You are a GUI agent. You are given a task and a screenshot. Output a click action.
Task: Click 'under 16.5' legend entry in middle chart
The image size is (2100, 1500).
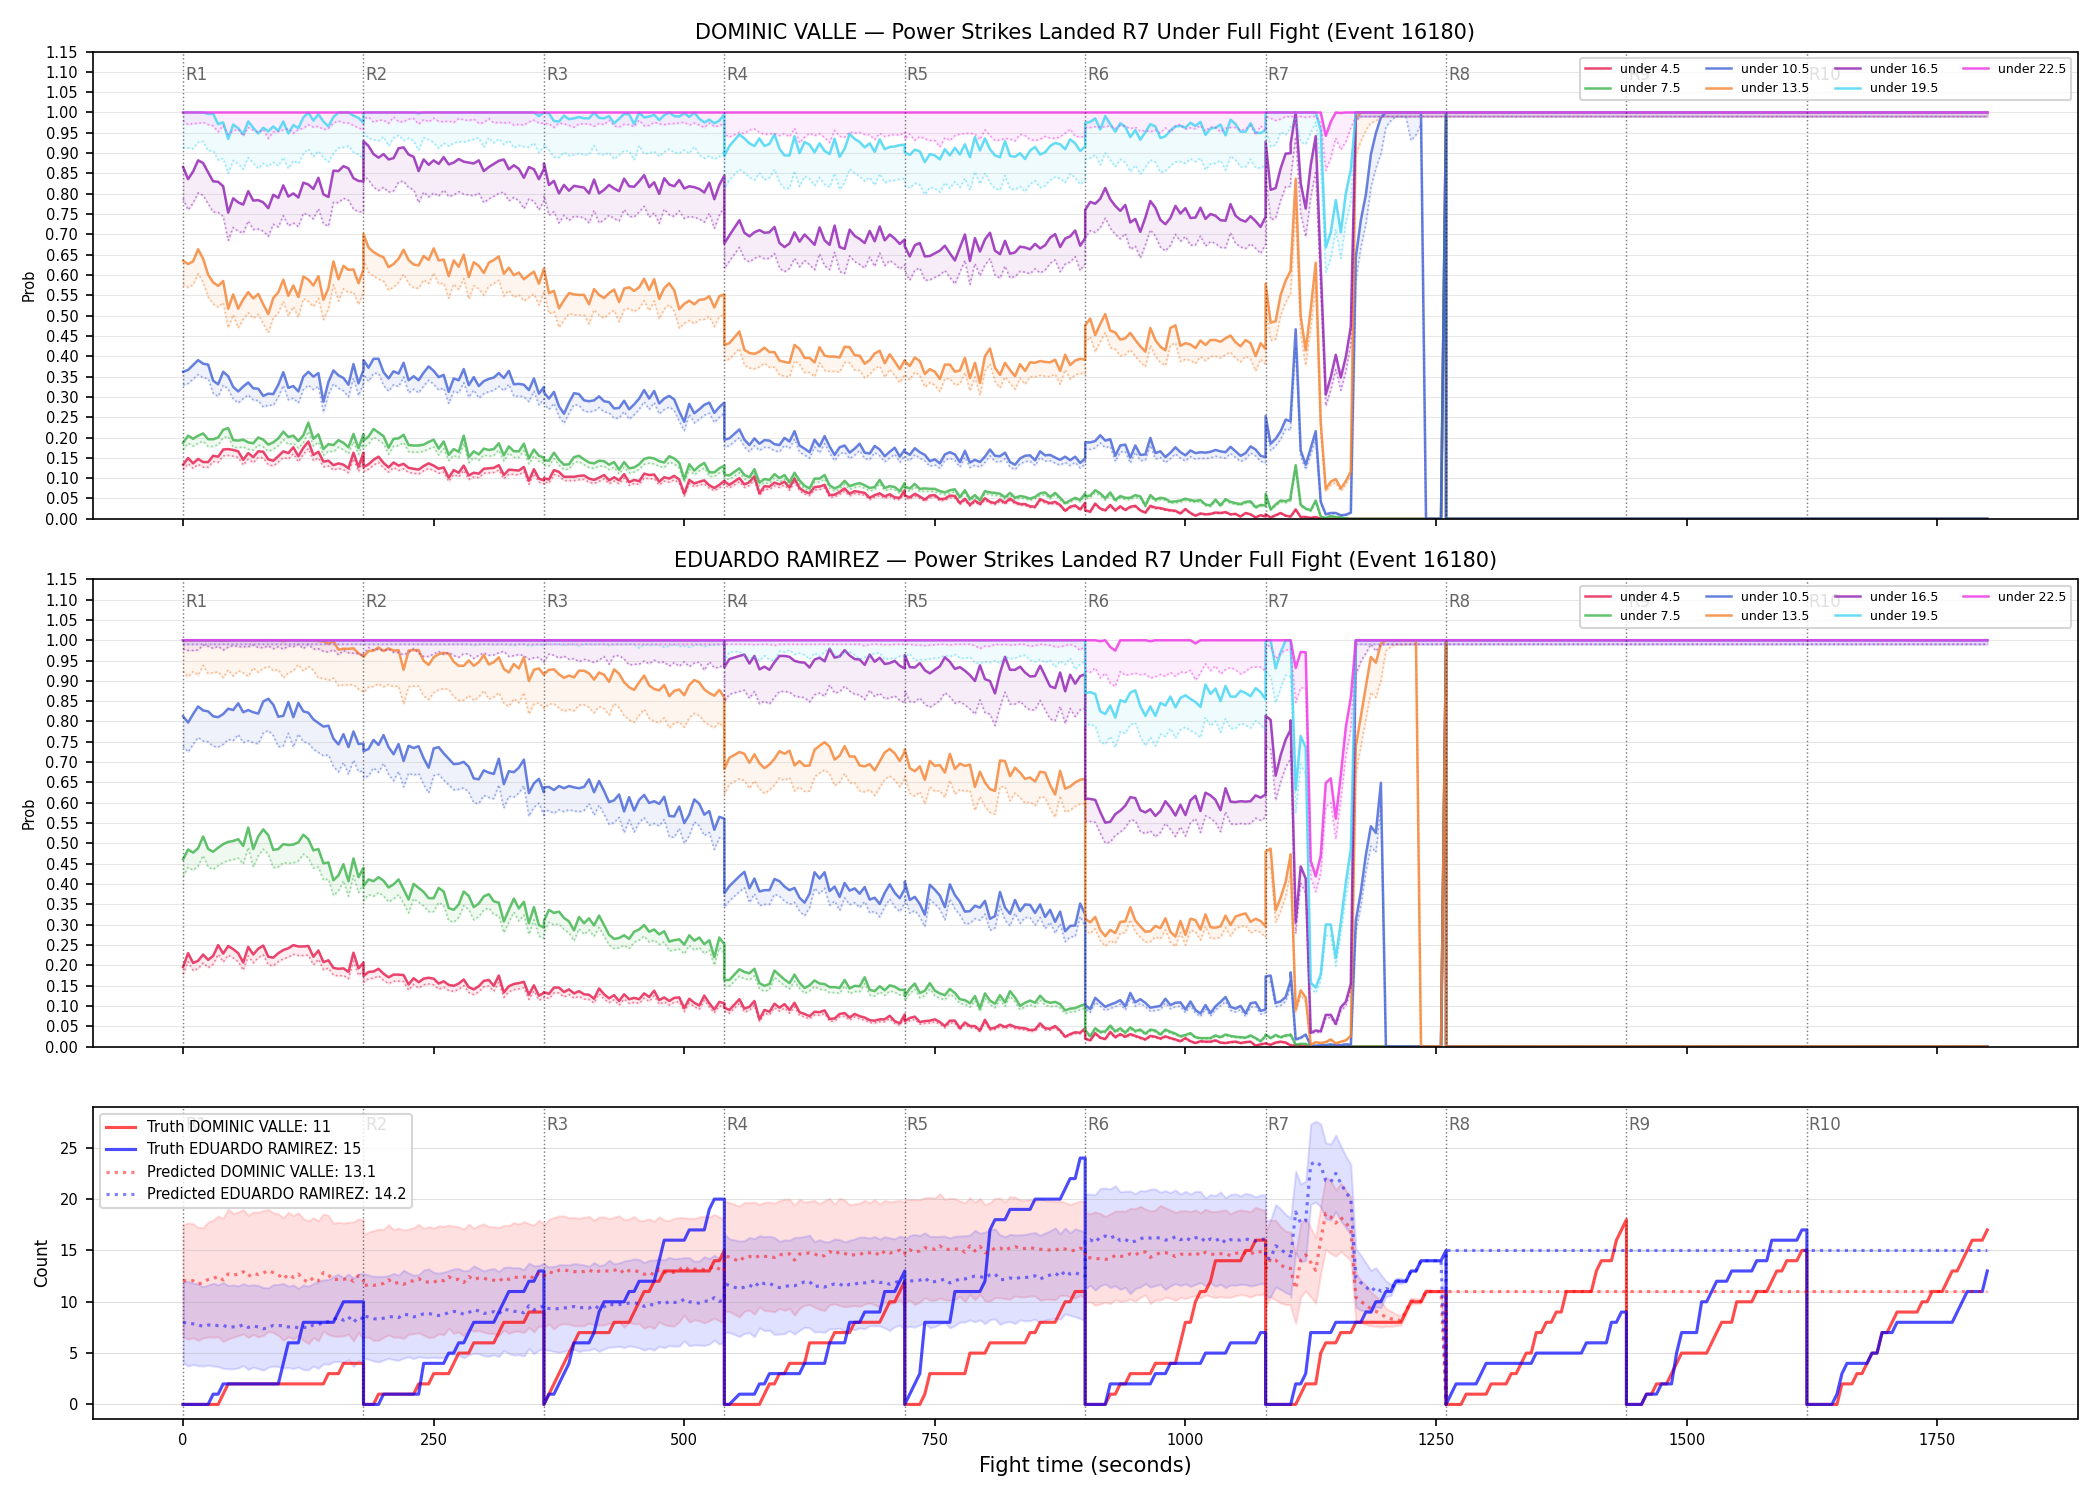pos(1886,597)
